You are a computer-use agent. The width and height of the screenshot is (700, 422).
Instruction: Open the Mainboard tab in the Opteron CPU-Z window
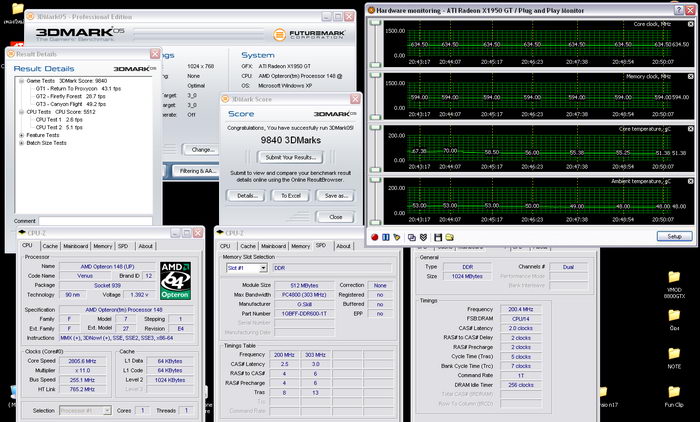(x=75, y=246)
